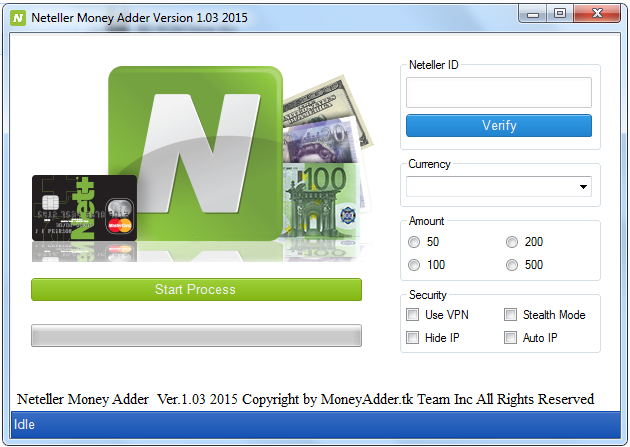Click the 100 euro banknote image
The image size is (630, 447).
pyautogui.click(x=321, y=200)
